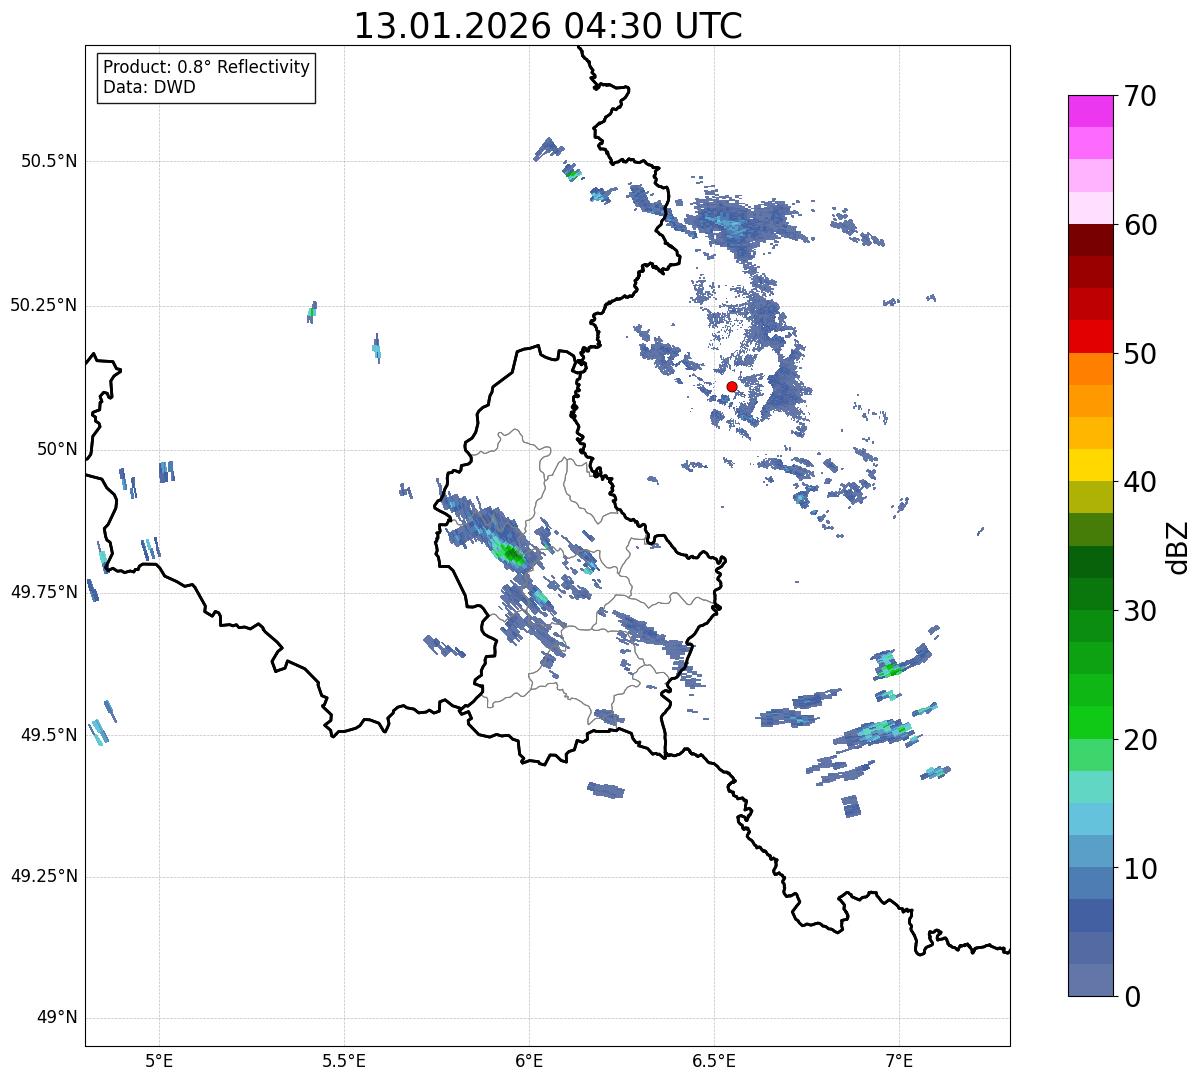Click the "dBZ" colorbar label

coord(1178,546)
